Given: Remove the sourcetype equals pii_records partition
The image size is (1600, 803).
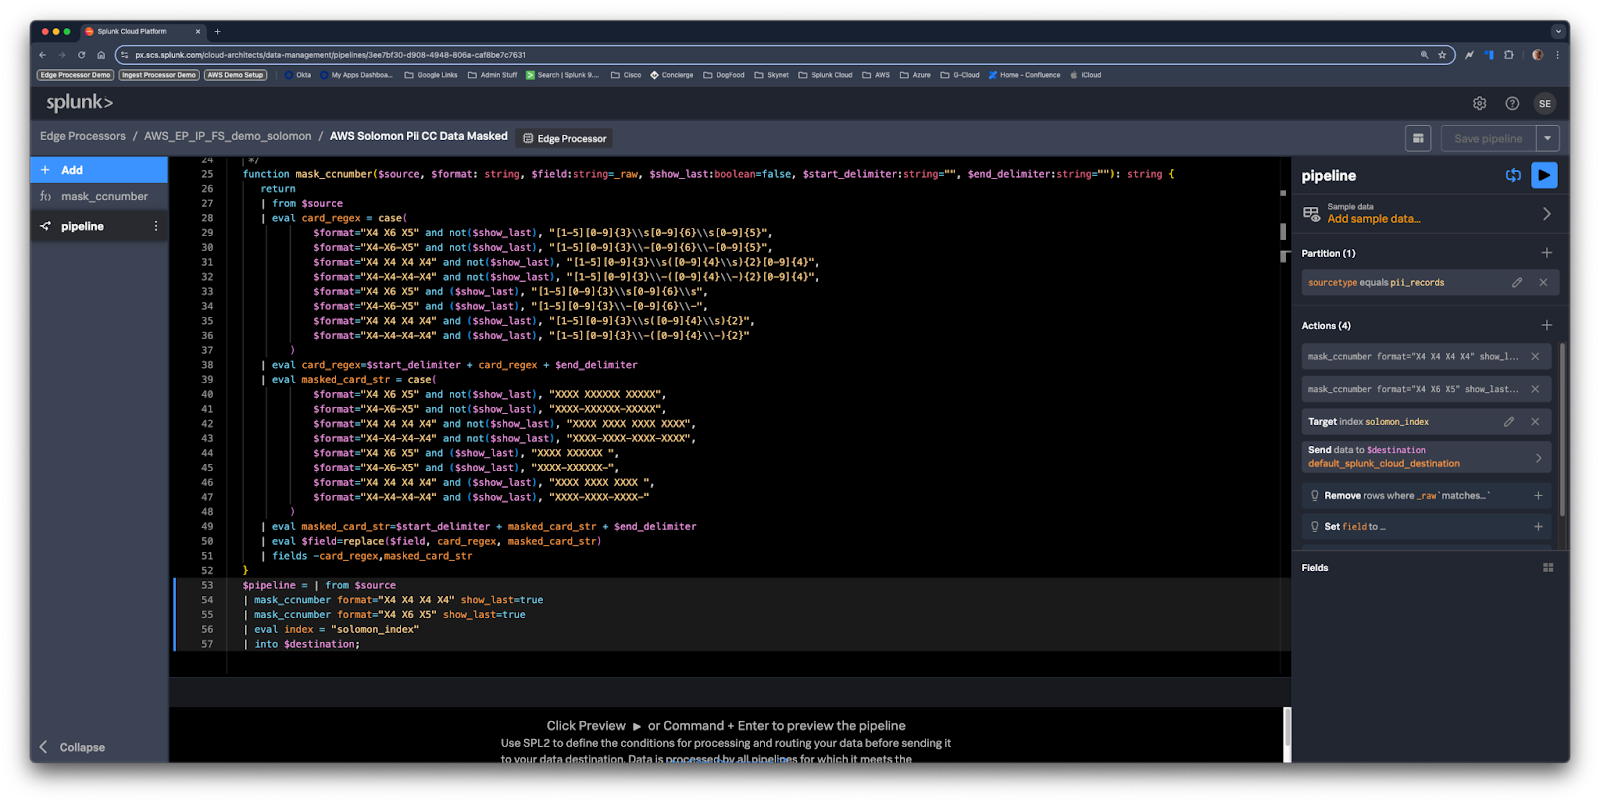Looking at the screenshot, I should click(x=1543, y=283).
